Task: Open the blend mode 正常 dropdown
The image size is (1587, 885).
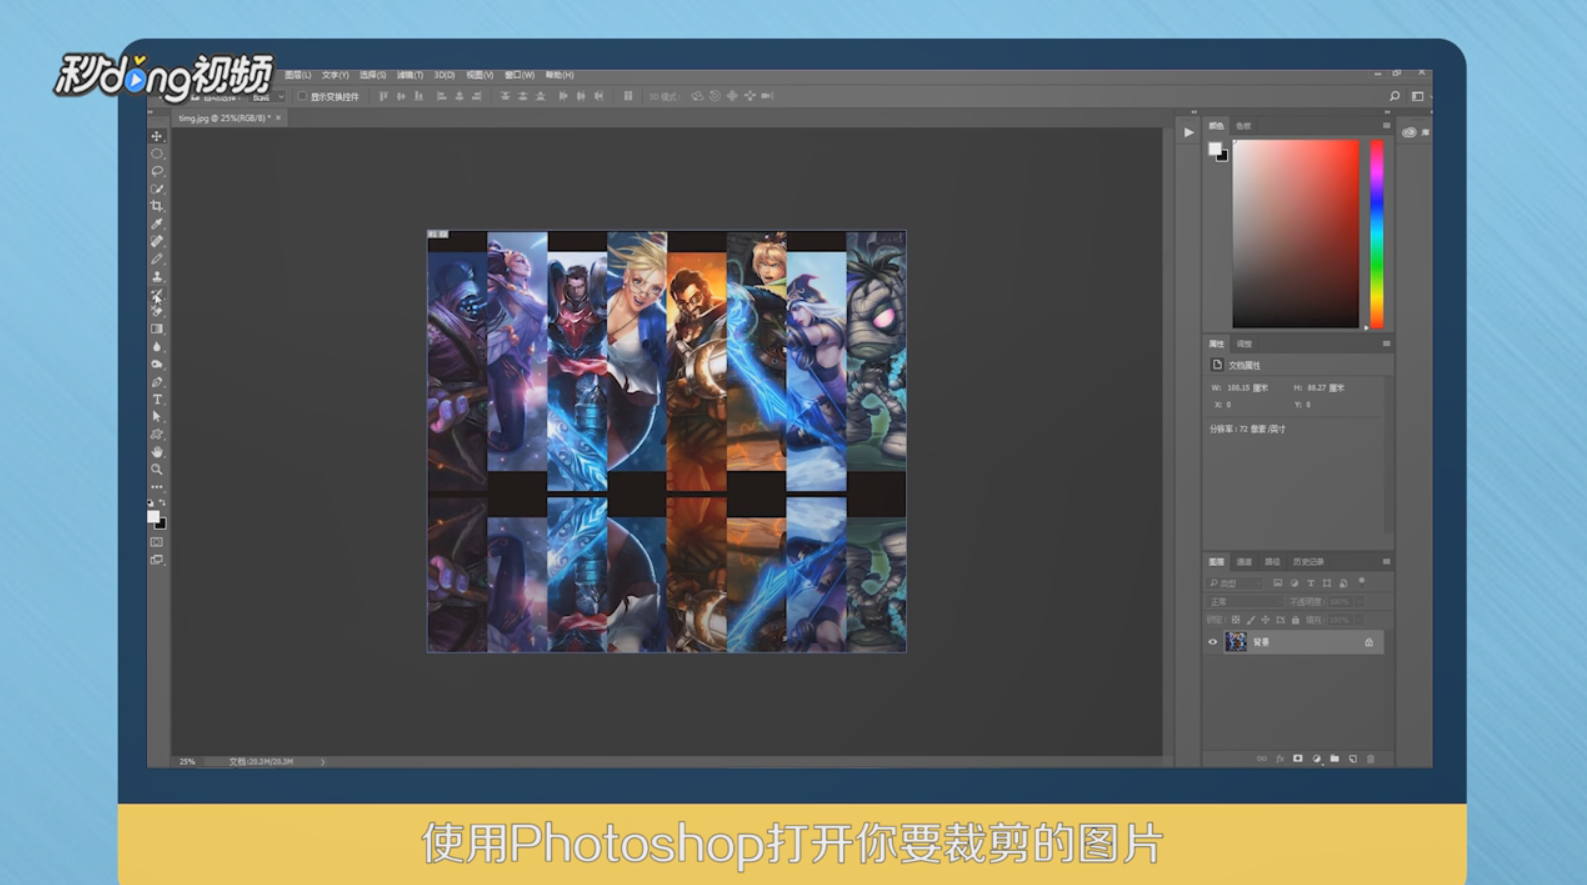Action: tap(1245, 602)
